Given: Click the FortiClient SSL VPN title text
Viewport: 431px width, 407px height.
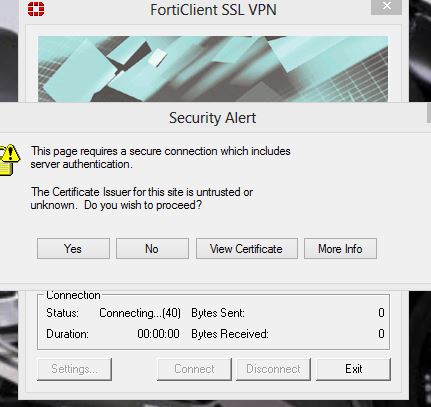Looking at the screenshot, I should point(213,10).
